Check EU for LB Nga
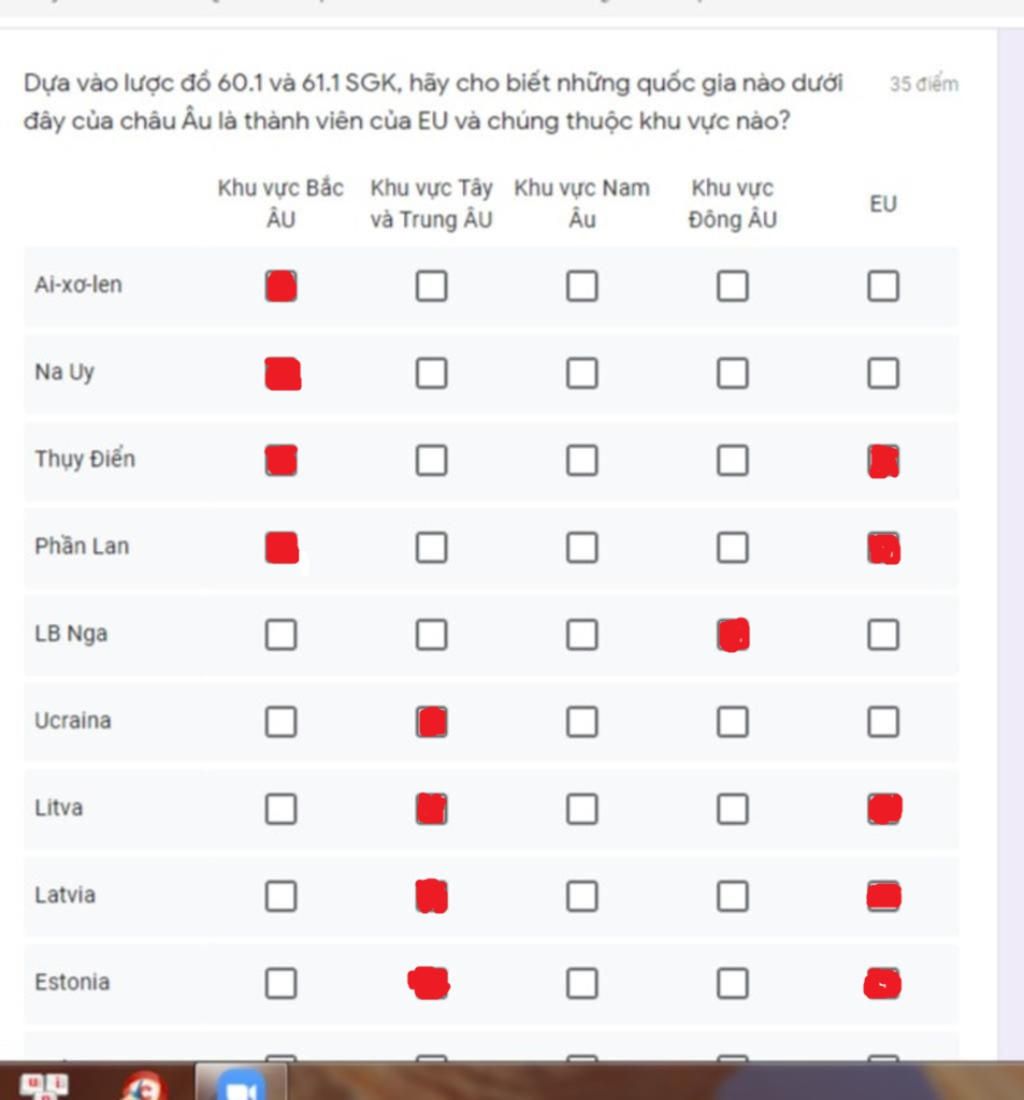 tap(883, 635)
